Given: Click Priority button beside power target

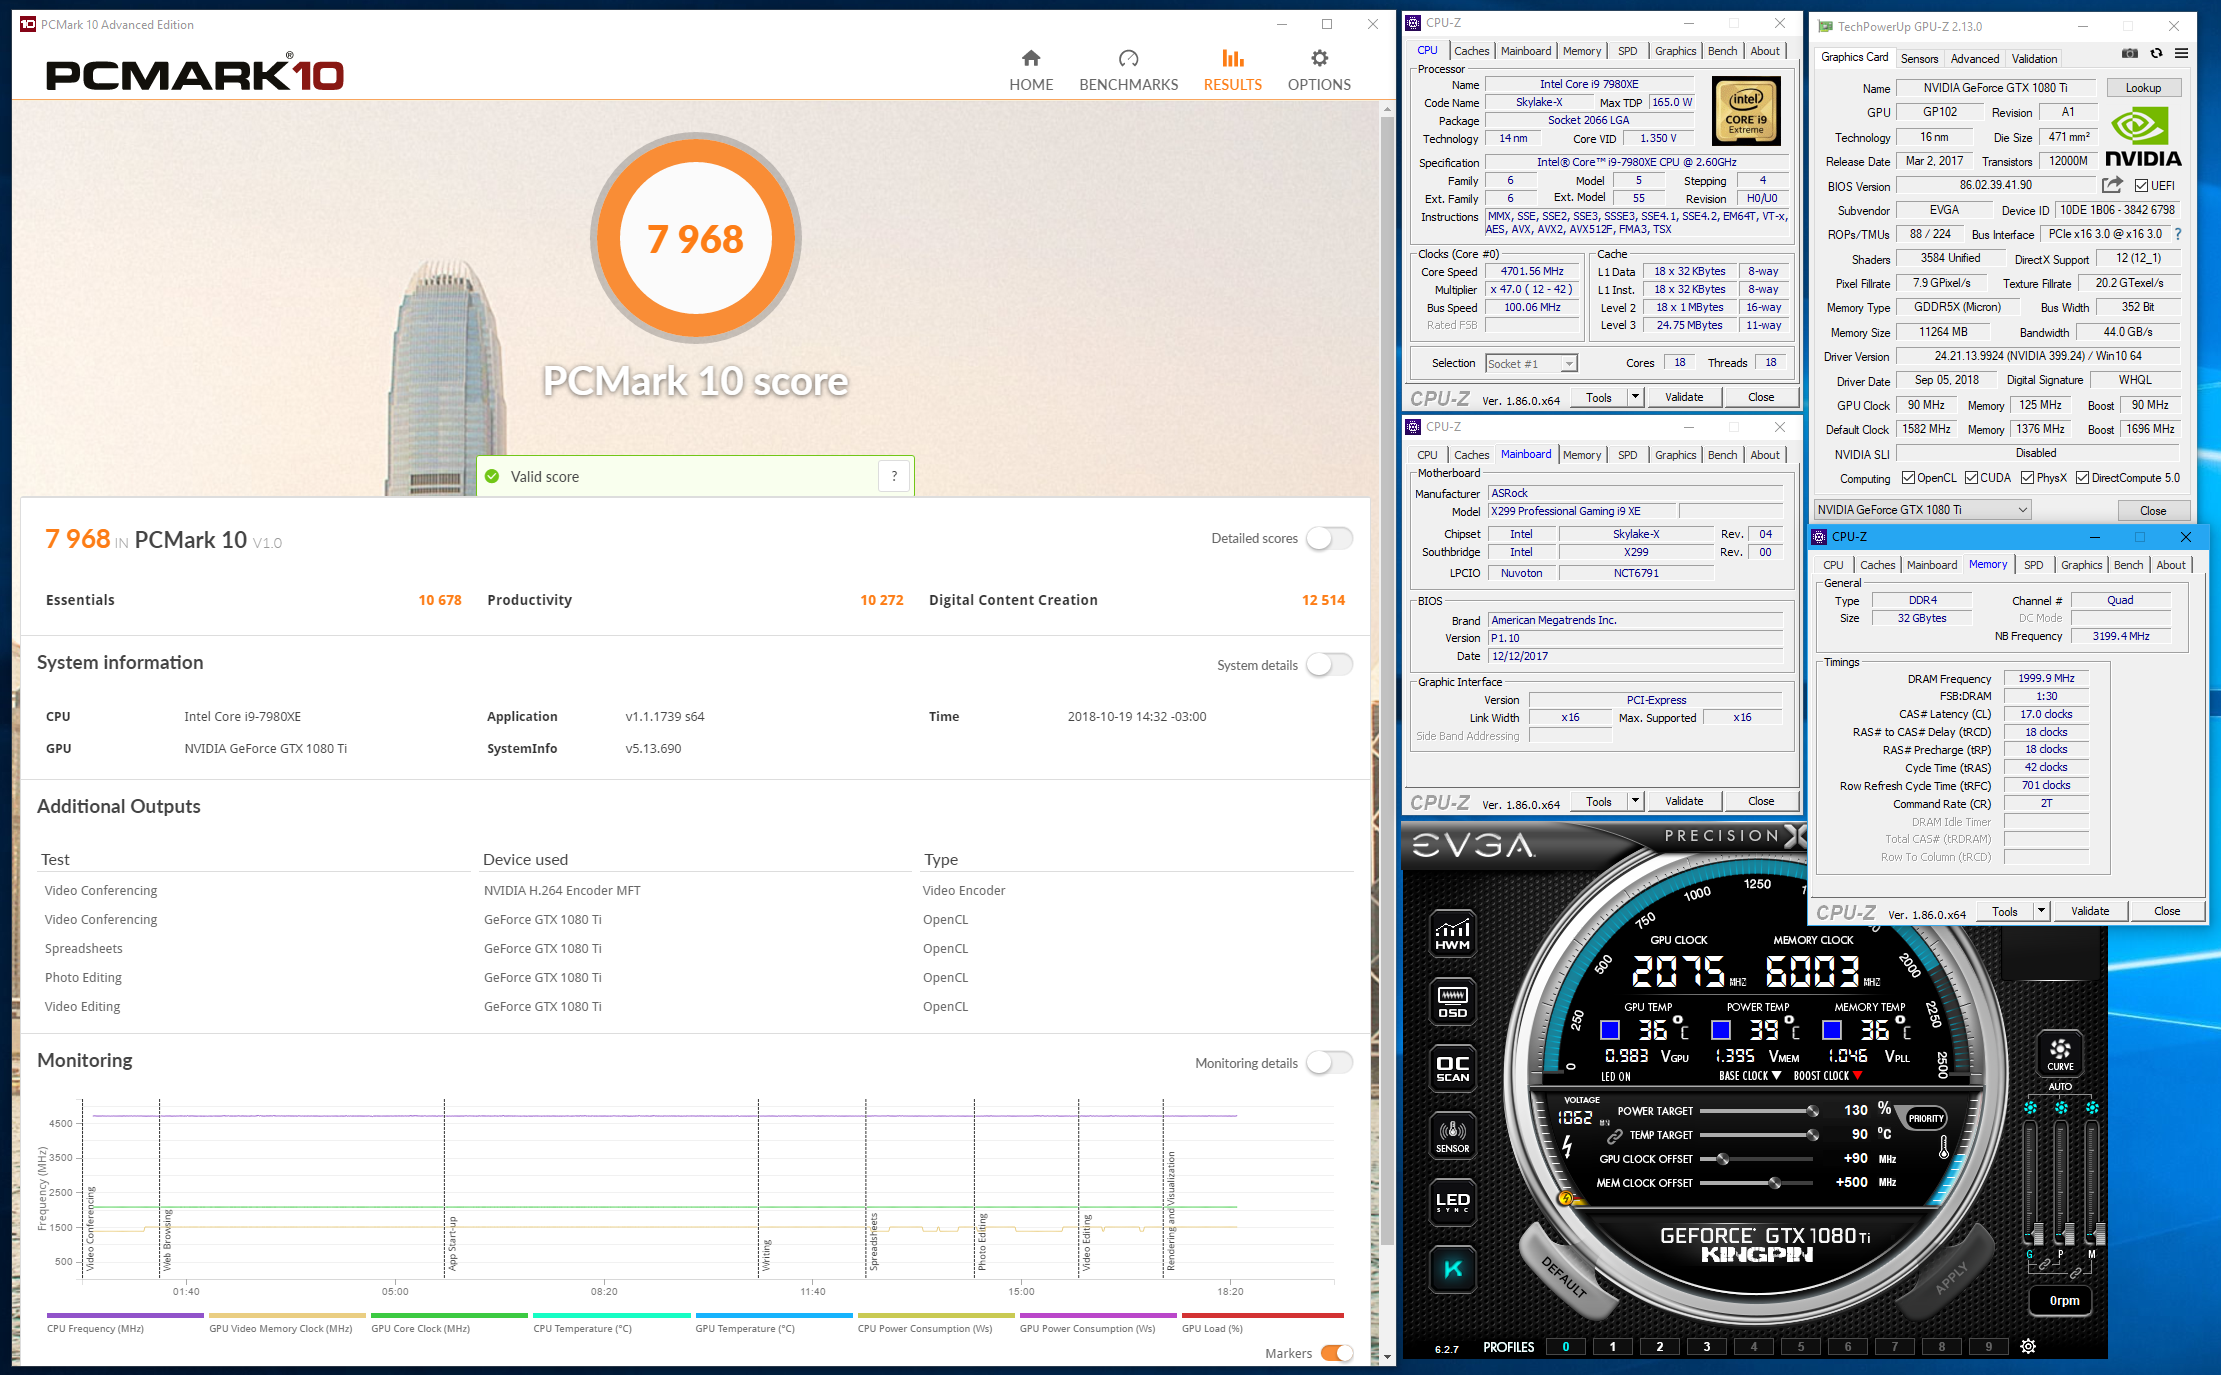Looking at the screenshot, I should click(1925, 1118).
